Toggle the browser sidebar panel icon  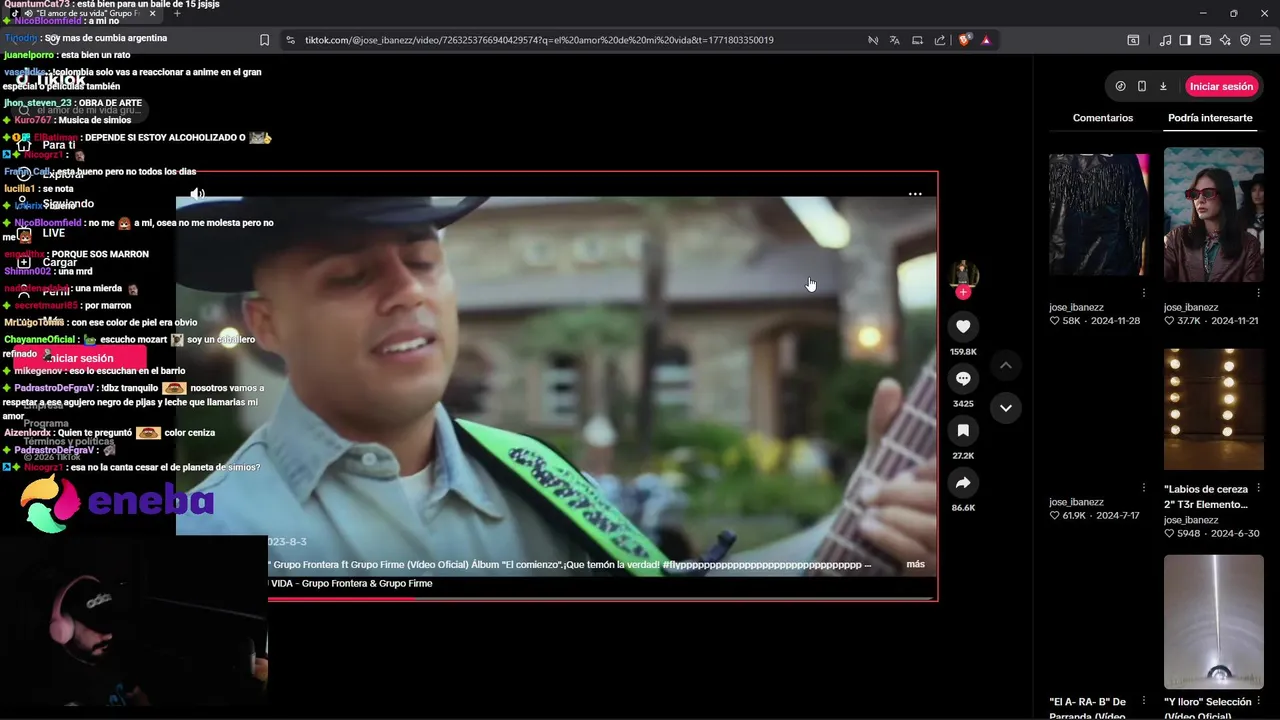click(x=1185, y=40)
